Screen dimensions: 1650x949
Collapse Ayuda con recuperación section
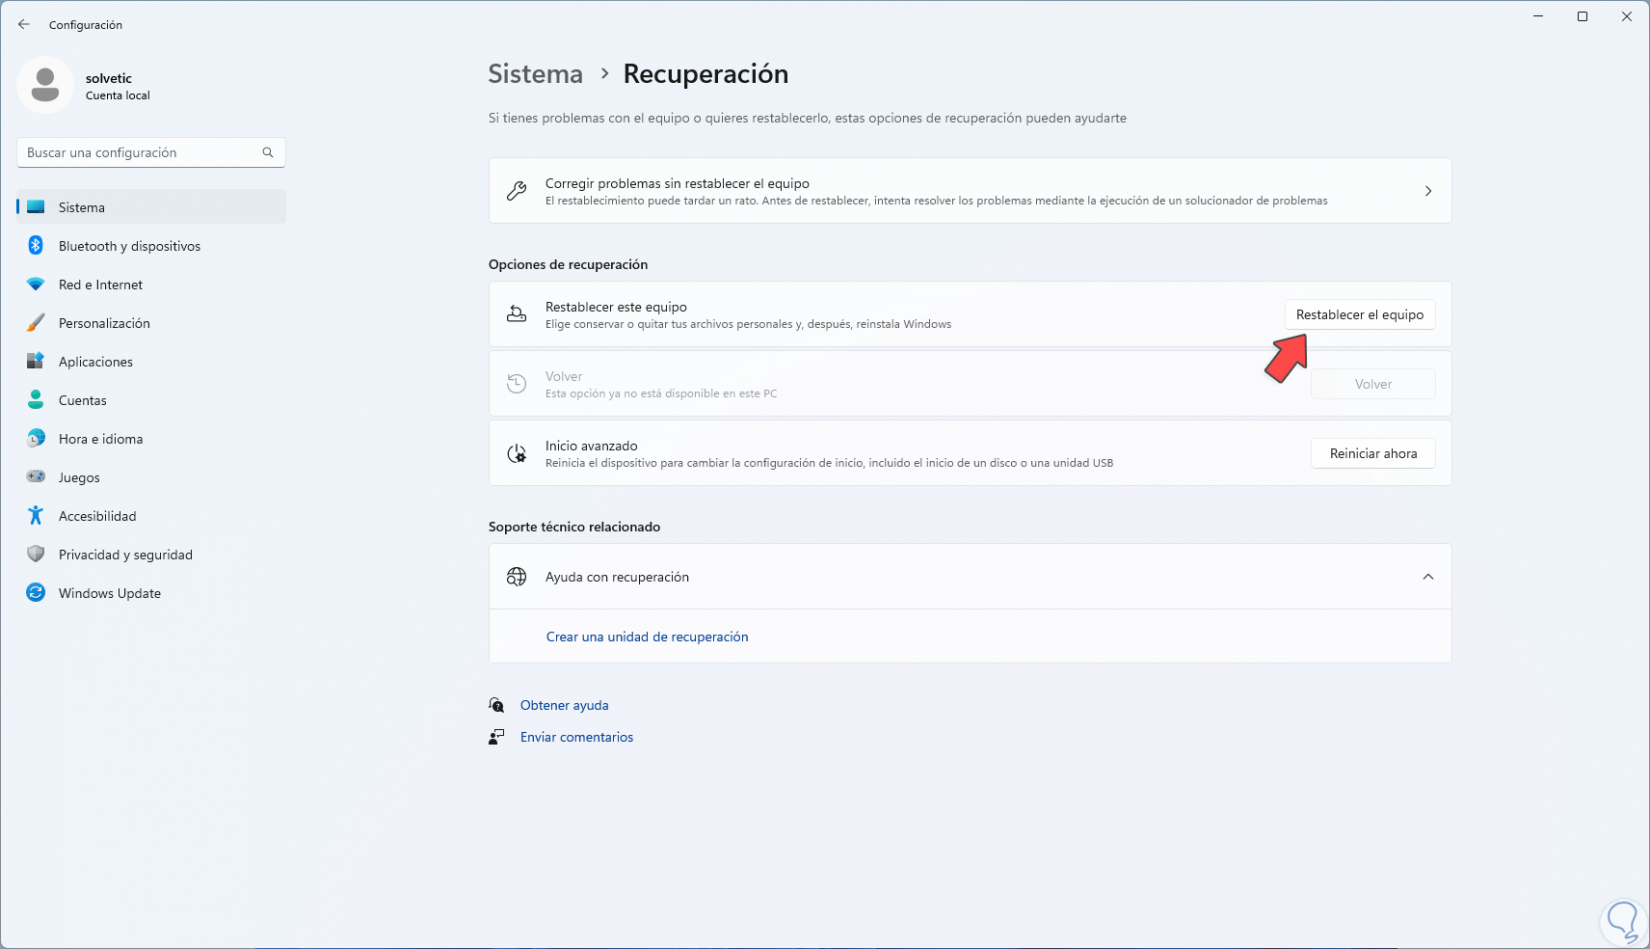coord(1428,577)
